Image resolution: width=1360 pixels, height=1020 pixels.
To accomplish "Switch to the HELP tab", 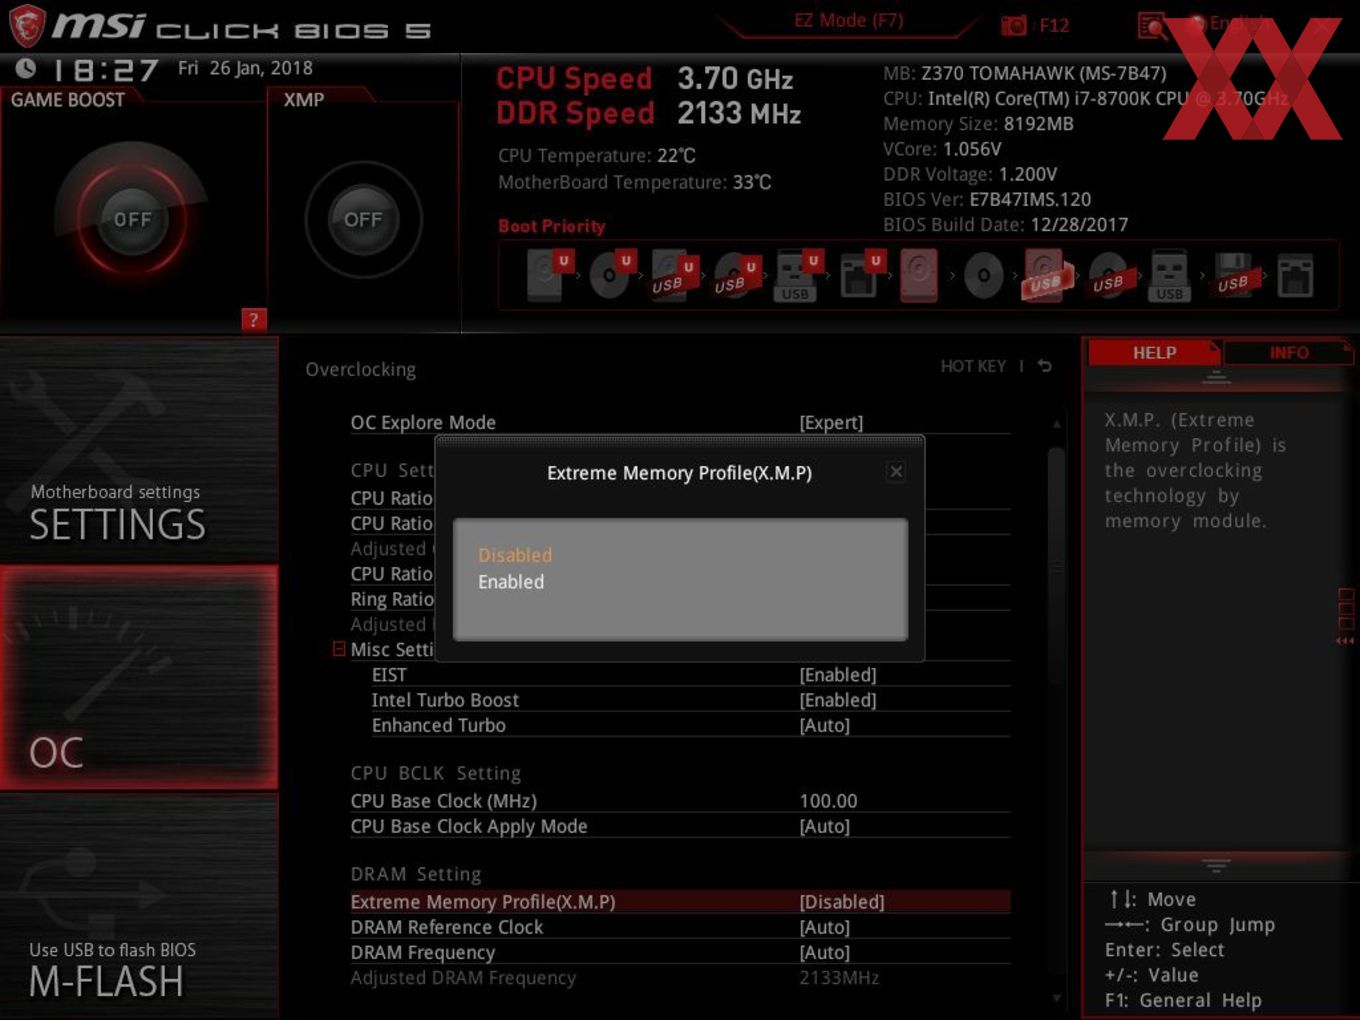I will 1154,353.
